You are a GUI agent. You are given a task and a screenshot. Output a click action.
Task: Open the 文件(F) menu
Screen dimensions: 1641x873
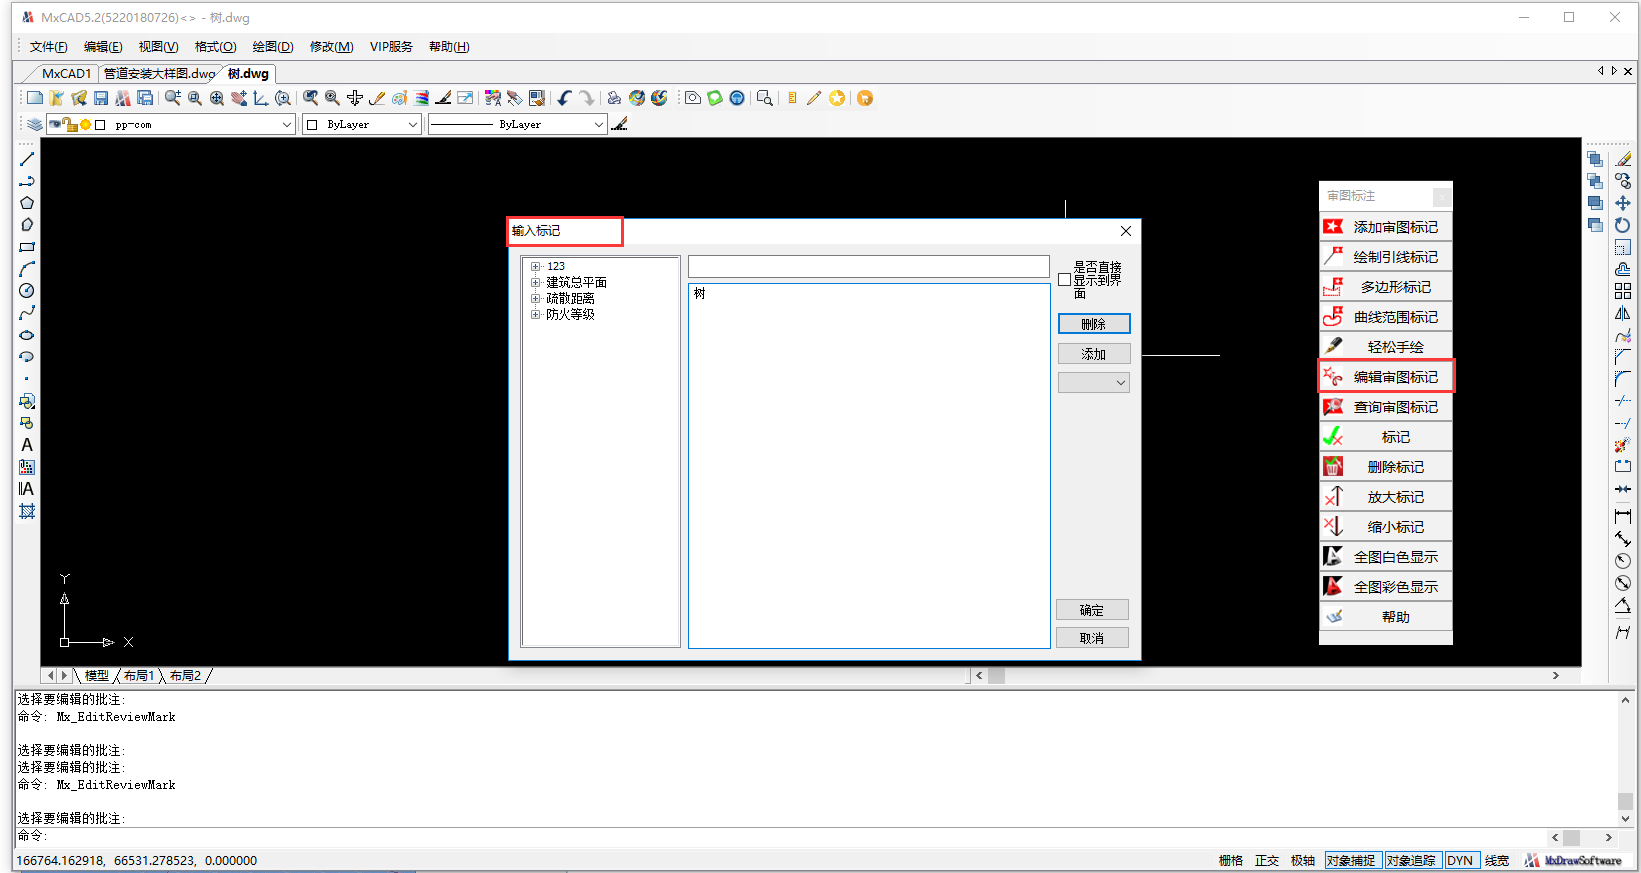click(48, 47)
